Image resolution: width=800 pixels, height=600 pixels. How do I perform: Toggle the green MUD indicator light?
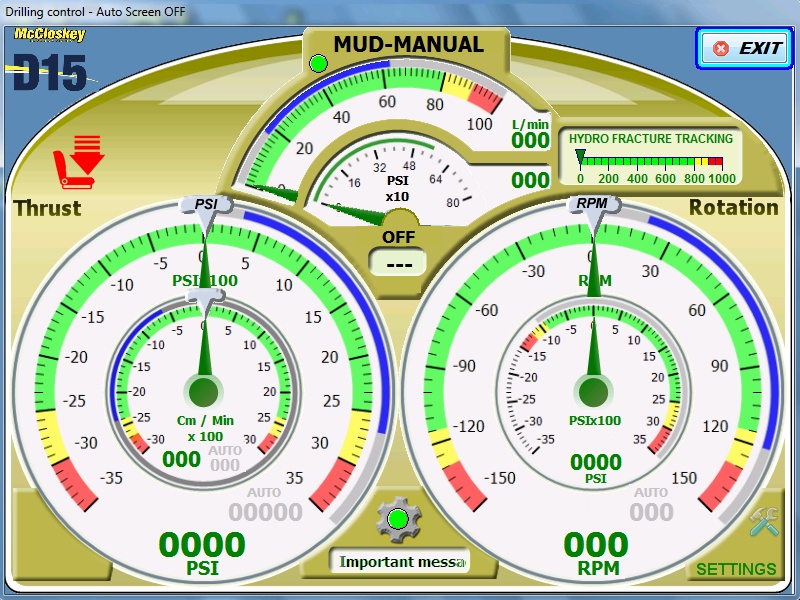point(319,64)
